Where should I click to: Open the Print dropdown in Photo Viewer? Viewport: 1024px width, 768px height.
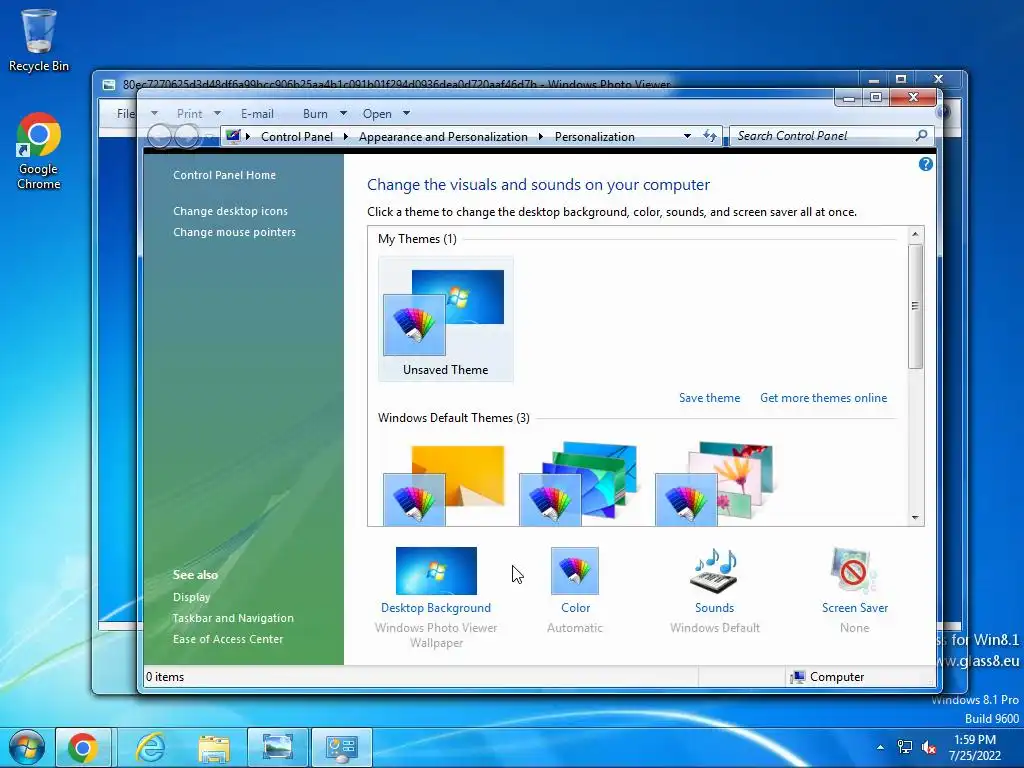217,114
